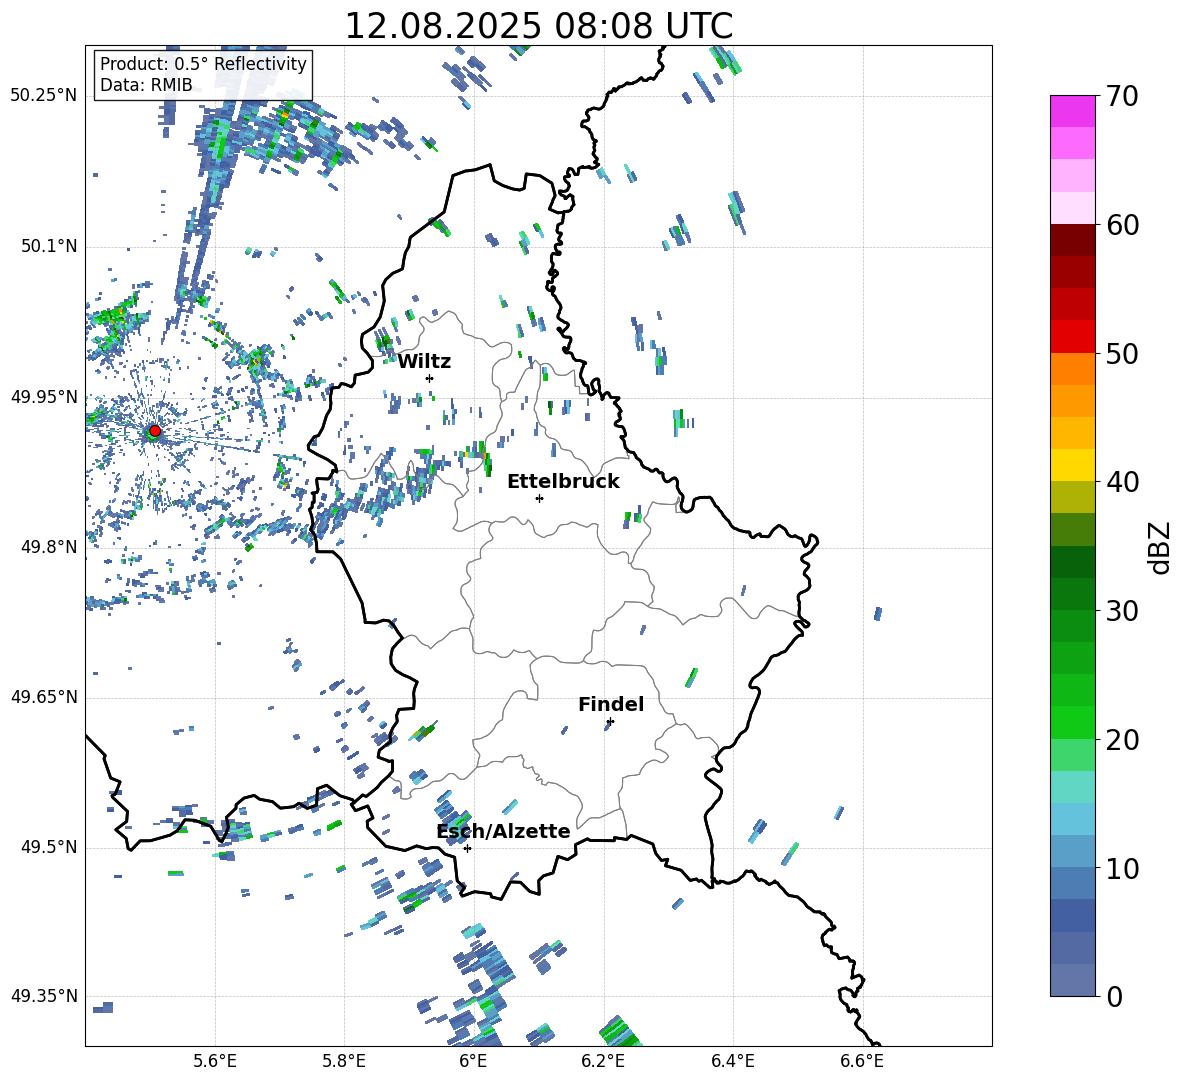Click the dark red segment below 60 dBZ
Screen dimensions: 1184x1081
pyautogui.click(x=1072, y=240)
